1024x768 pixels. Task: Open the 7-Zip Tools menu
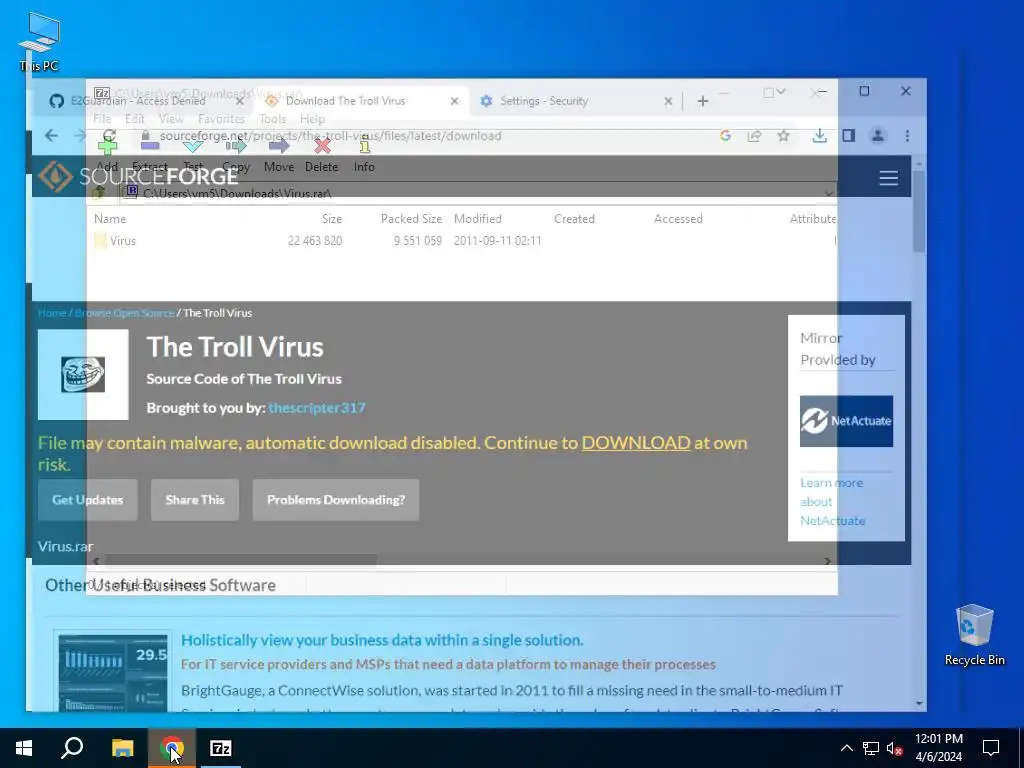(272, 119)
